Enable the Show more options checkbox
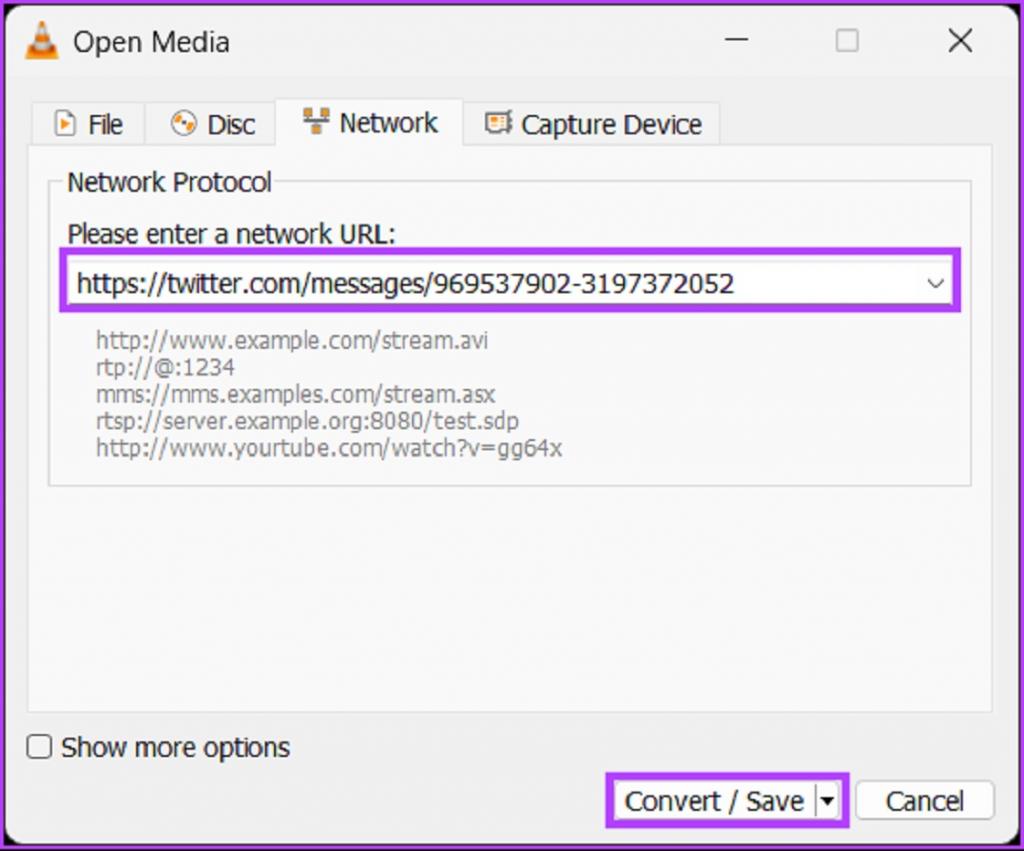This screenshot has width=1024, height=851. click(x=39, y=747)
